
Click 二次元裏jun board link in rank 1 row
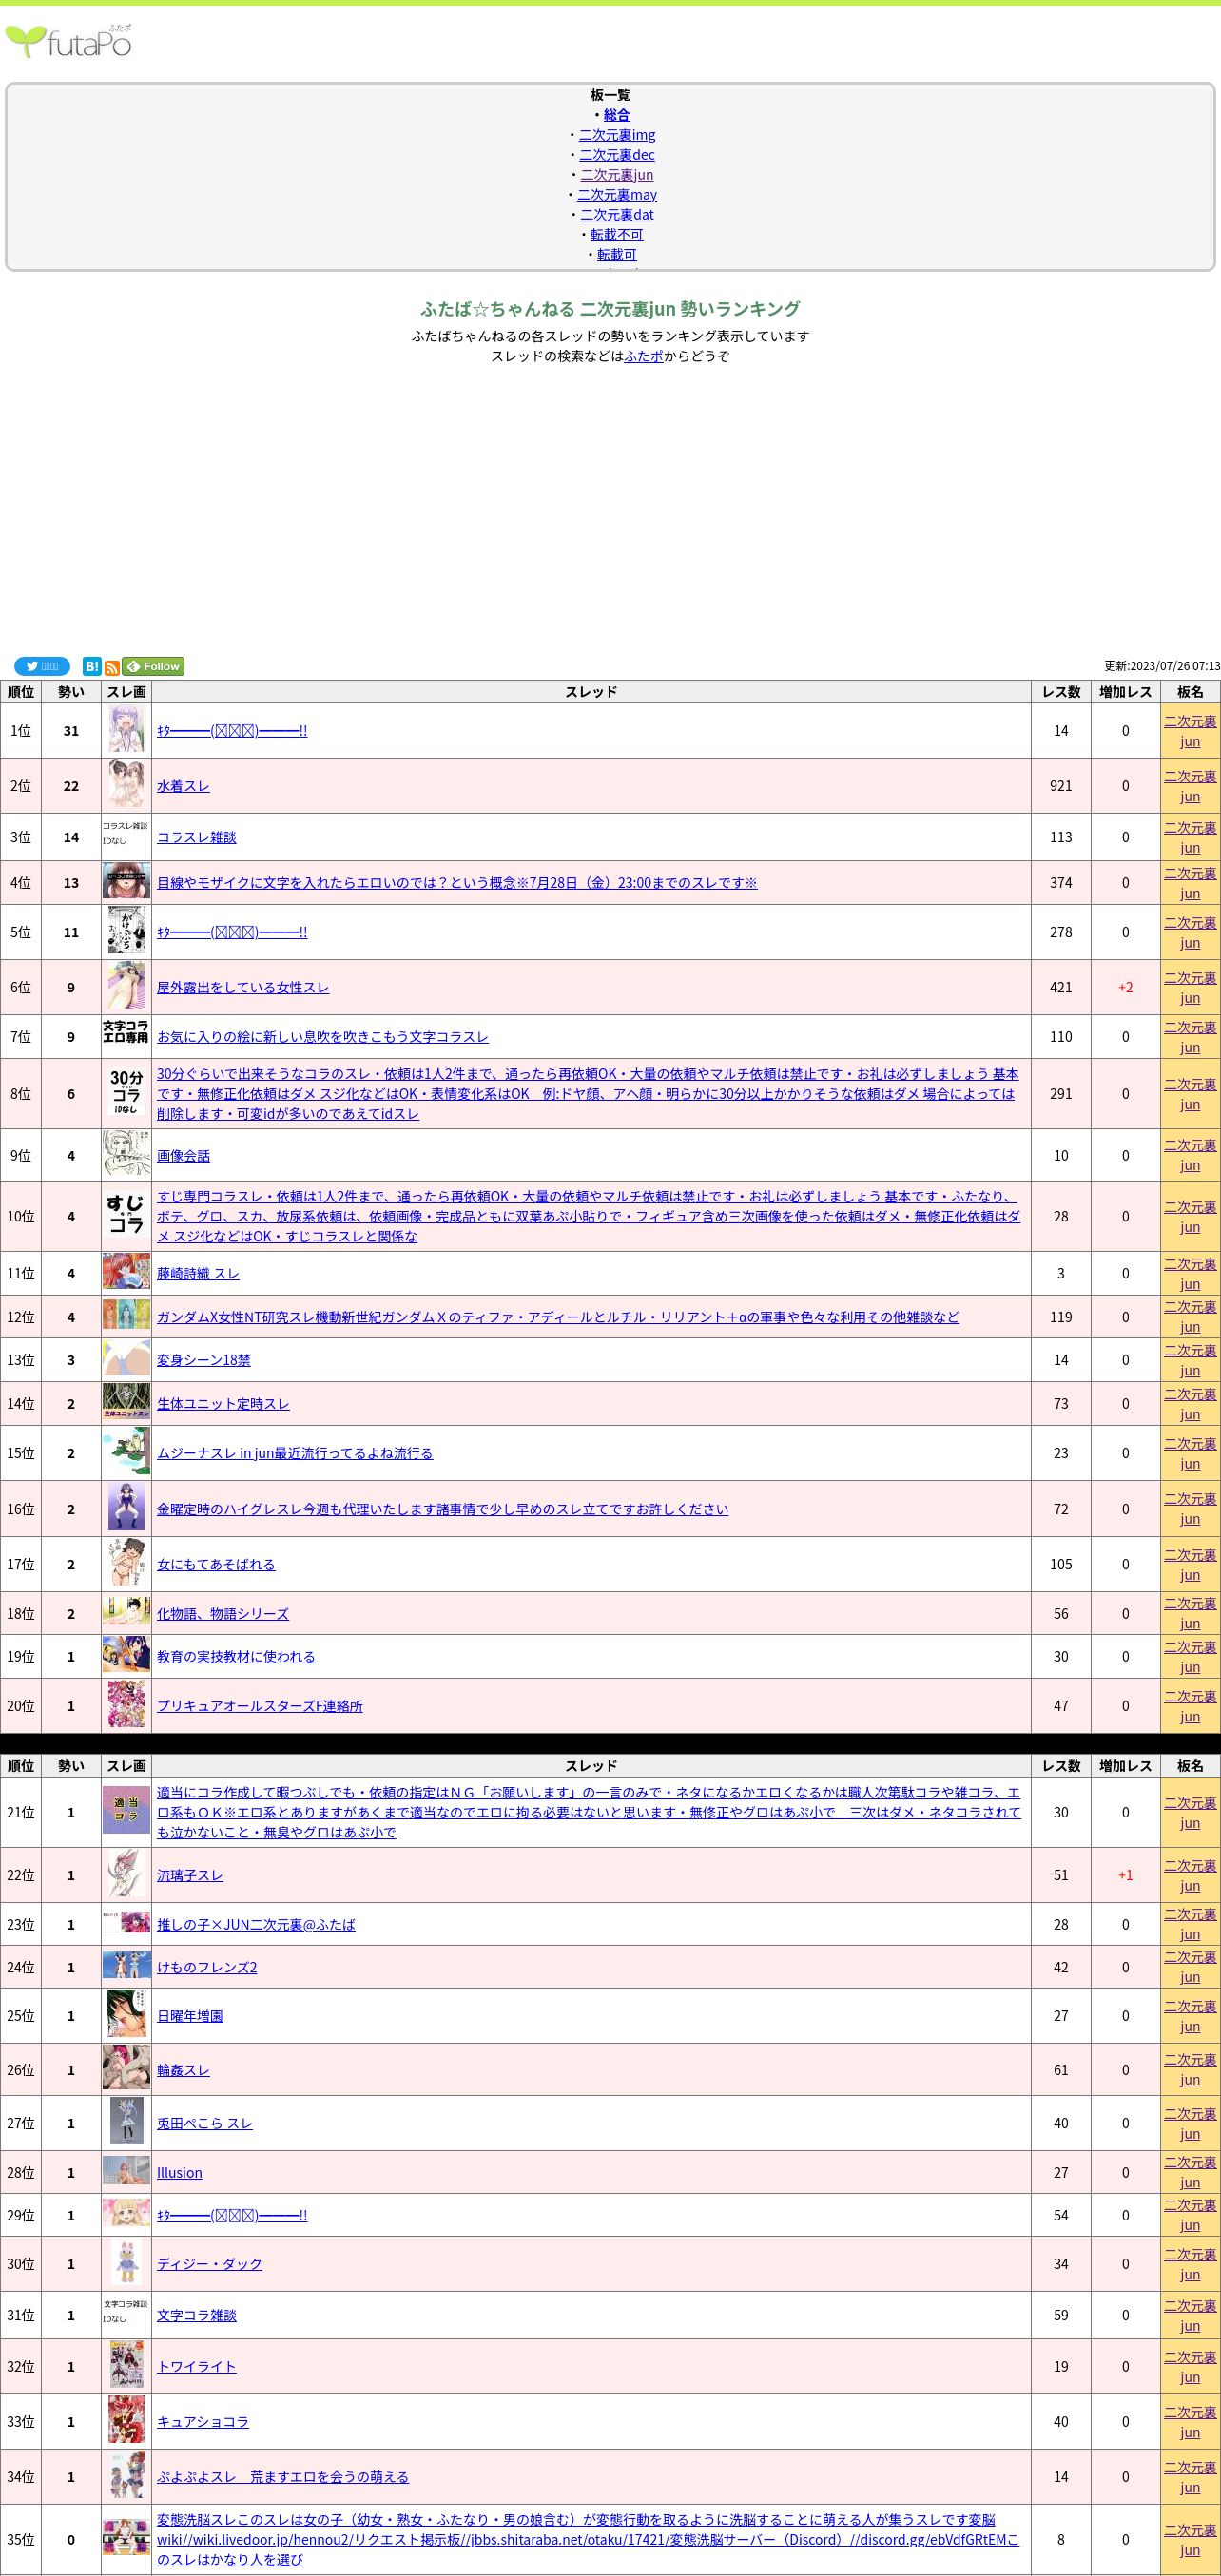[x=1190, y=731]
